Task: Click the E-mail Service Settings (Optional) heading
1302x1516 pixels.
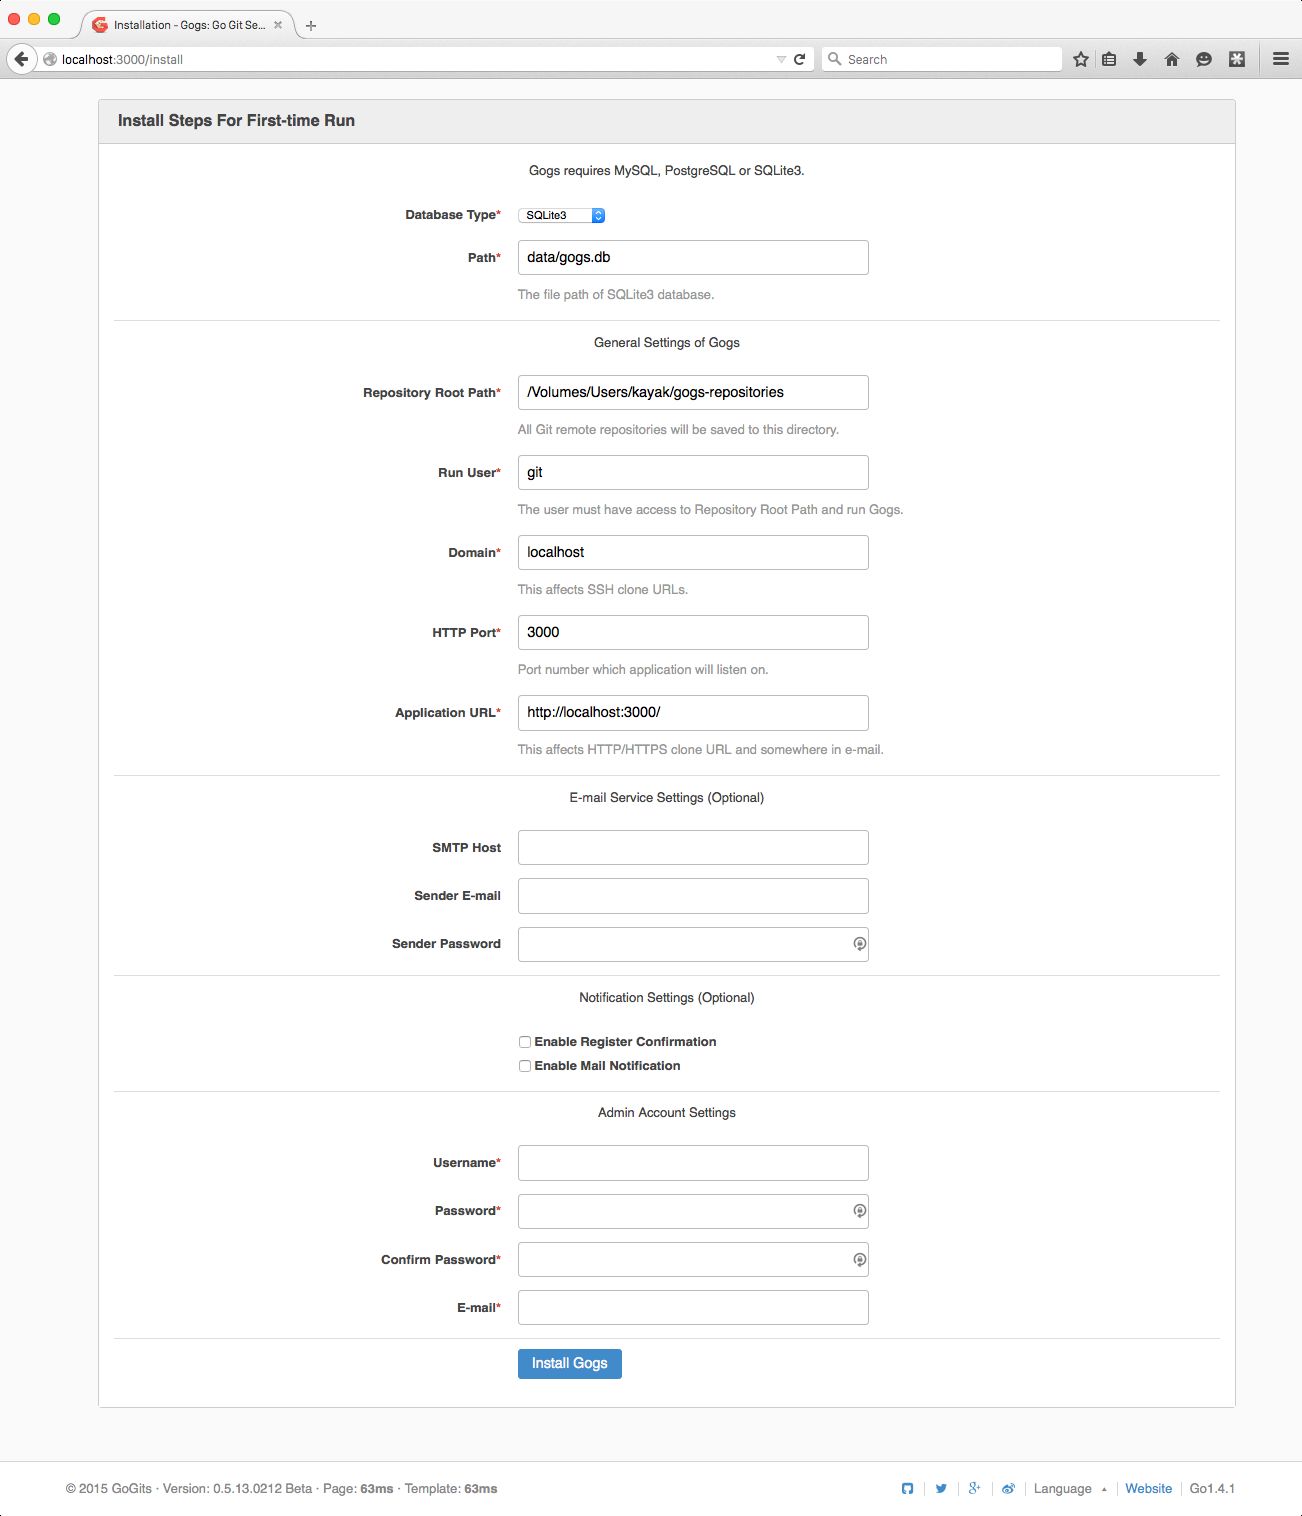Action: click(667, 797)
